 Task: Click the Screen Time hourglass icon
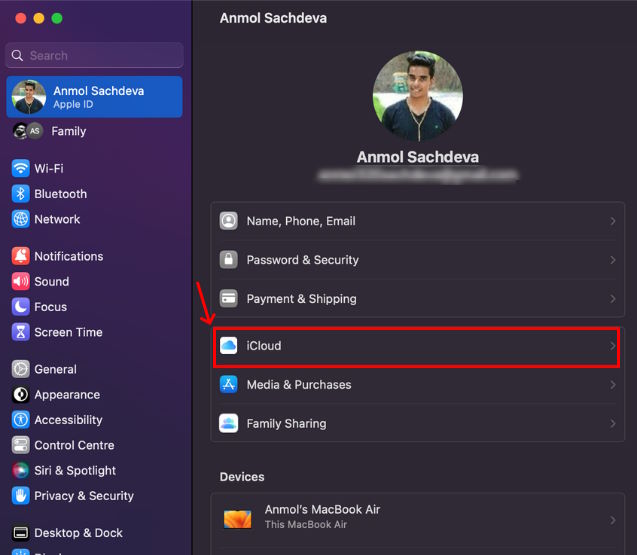(20, 332)
